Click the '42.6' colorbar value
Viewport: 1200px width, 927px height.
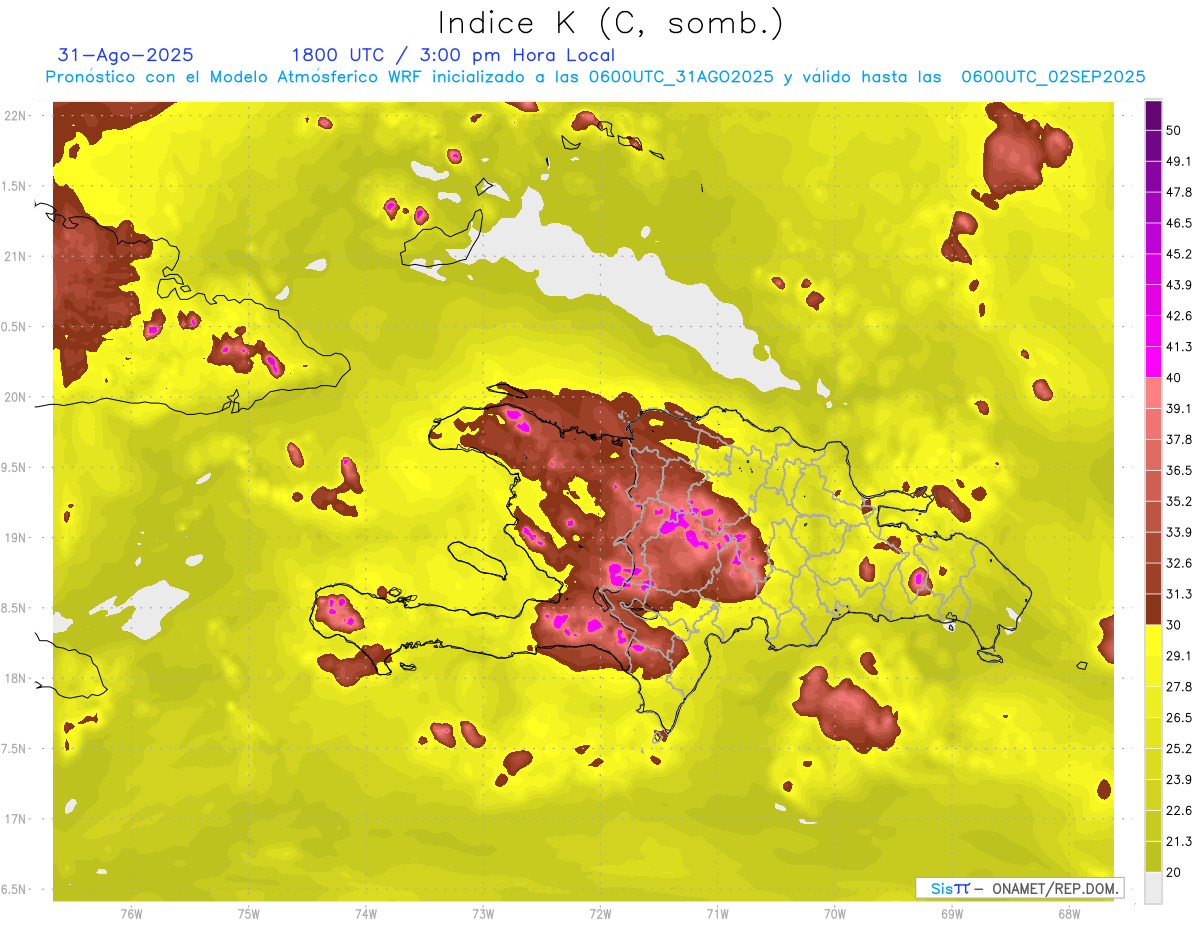coord(1178,316)
